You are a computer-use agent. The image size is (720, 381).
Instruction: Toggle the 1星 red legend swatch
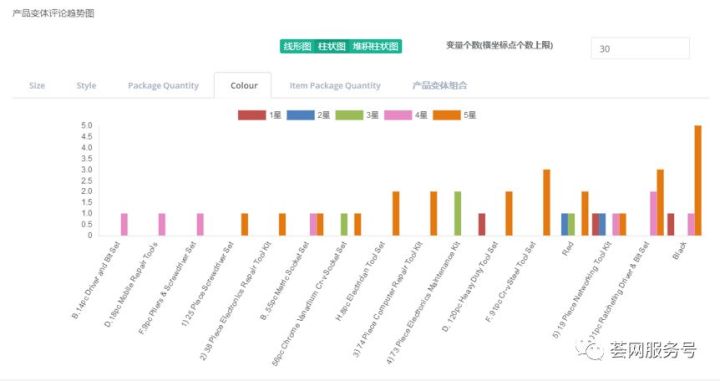(252, 115)
